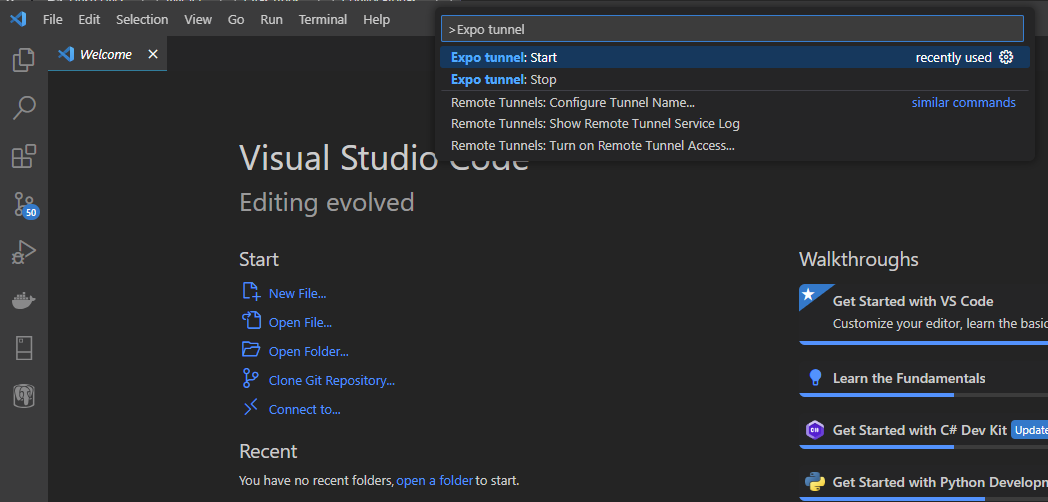This screenshot has width=1048, height=502.
Task: Open the PostgreSQL elephant view icon
Action: pos(24,396)
